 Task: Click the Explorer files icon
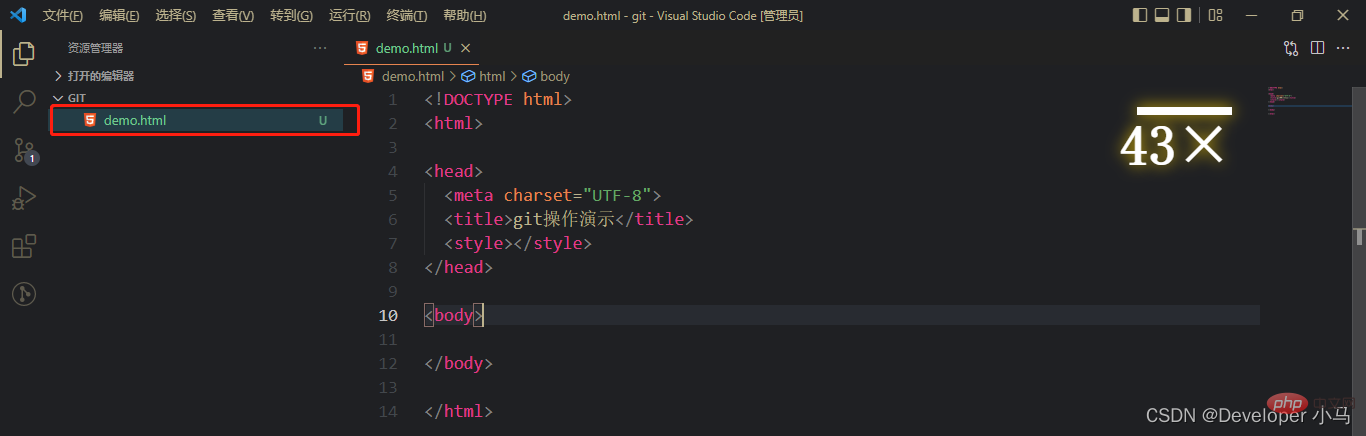tap(24, 54)
